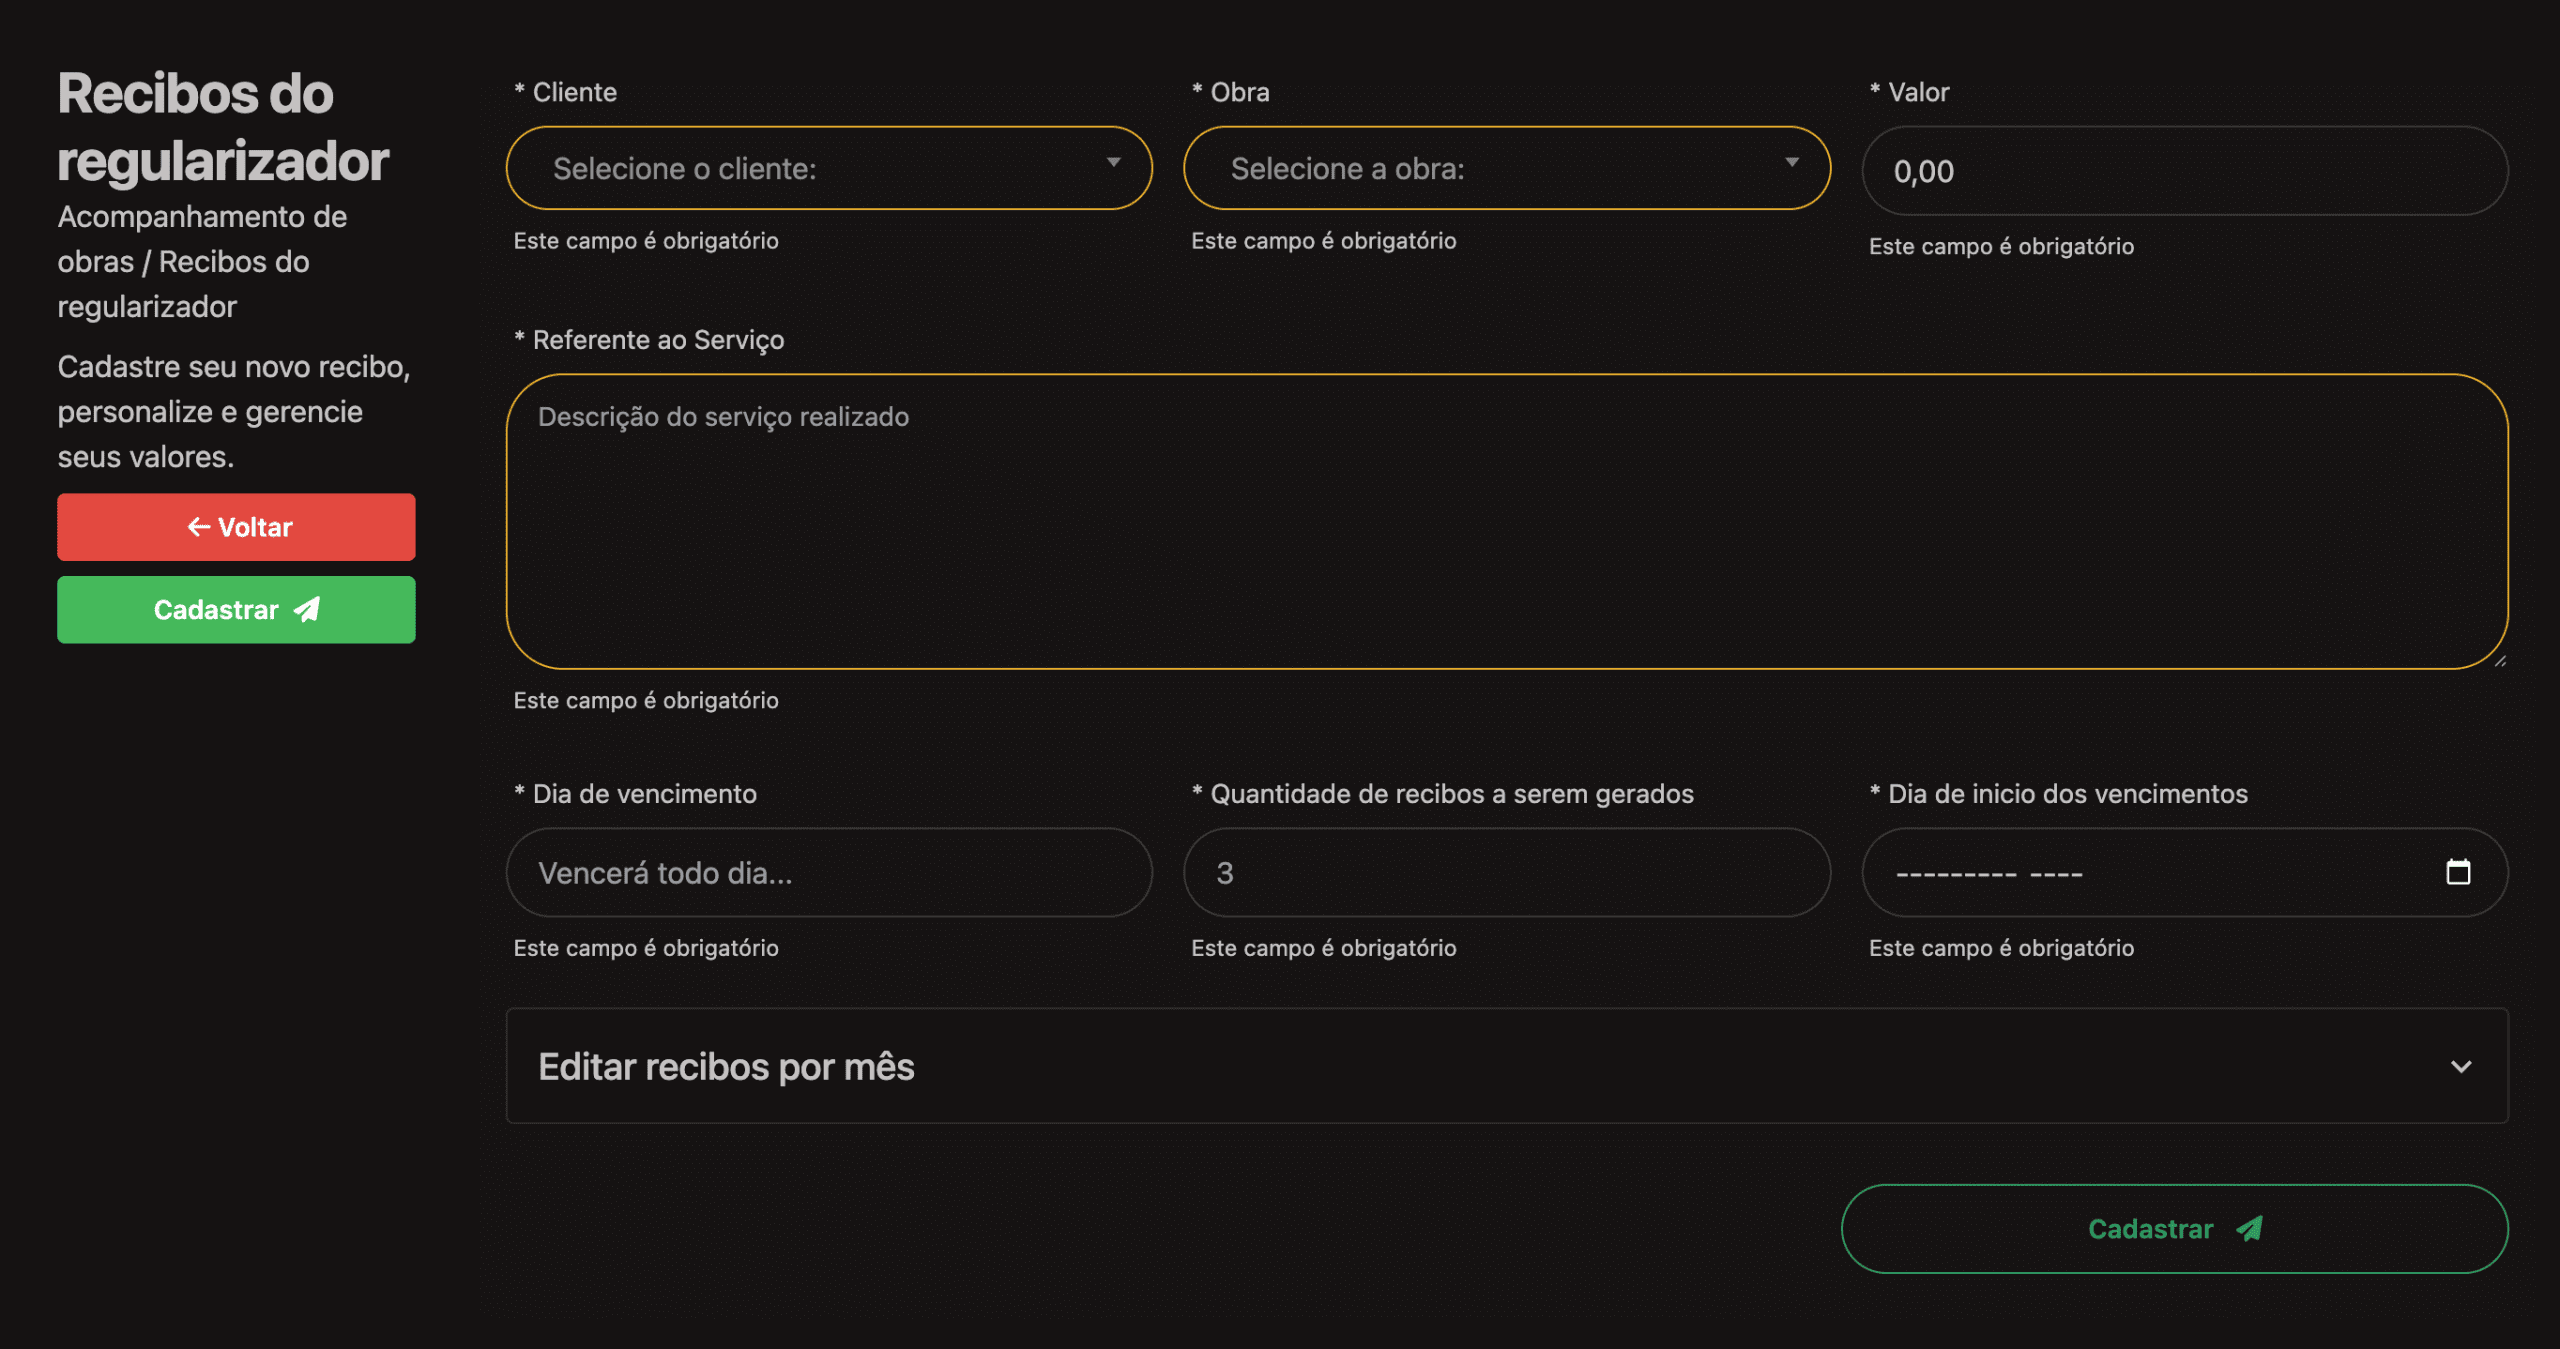Click the left arrow icon on Voltar
The width and height of the screenshot is (2560, 1349).
coord(198,527)
